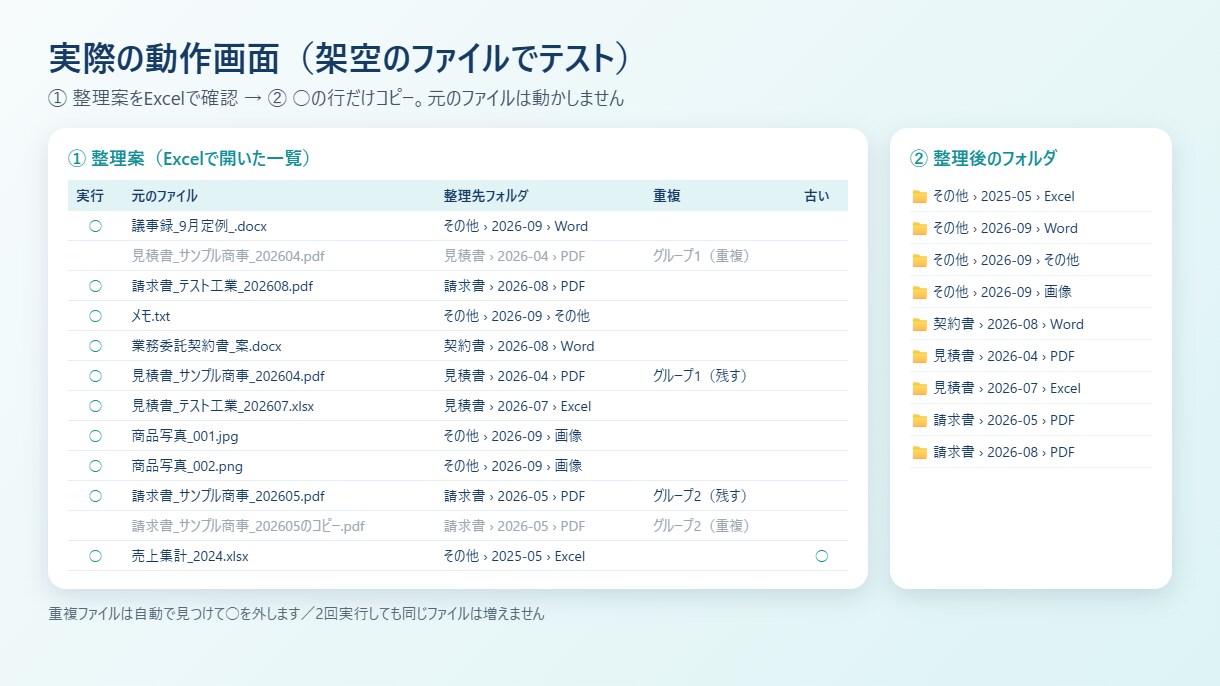Click the folder icon for 請求書 › 2026-08 › PDF

(x=919, y=453)
